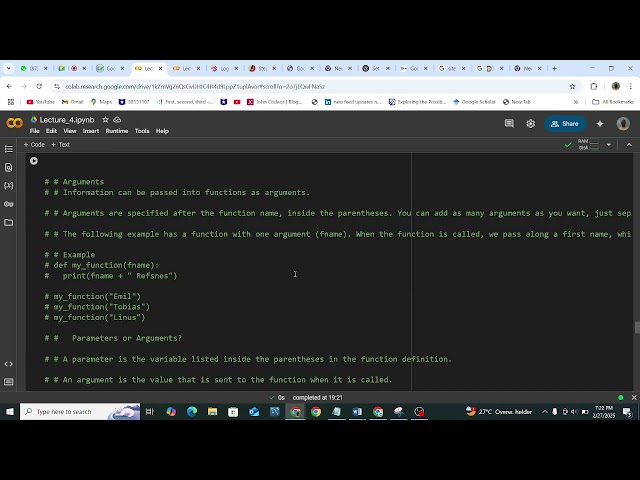Expand the runtime connection options dropdown
This screenshot has width=640, height=480.
(609, 145)
